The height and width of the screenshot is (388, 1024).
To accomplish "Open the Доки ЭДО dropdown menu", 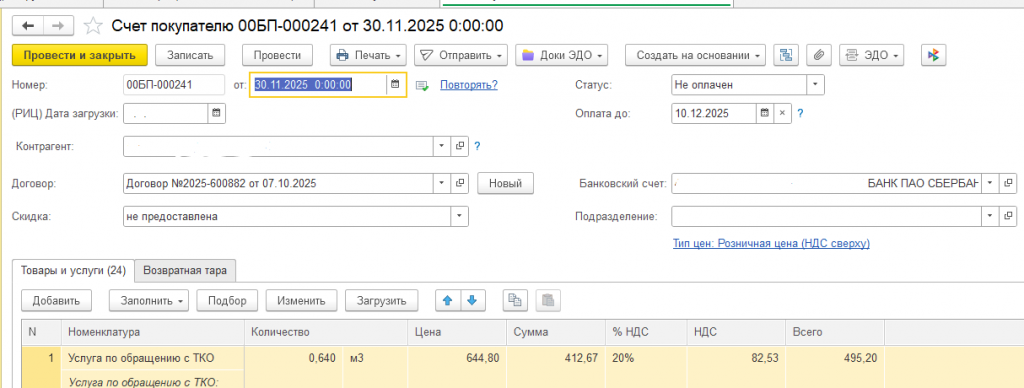I will [561, 55].
